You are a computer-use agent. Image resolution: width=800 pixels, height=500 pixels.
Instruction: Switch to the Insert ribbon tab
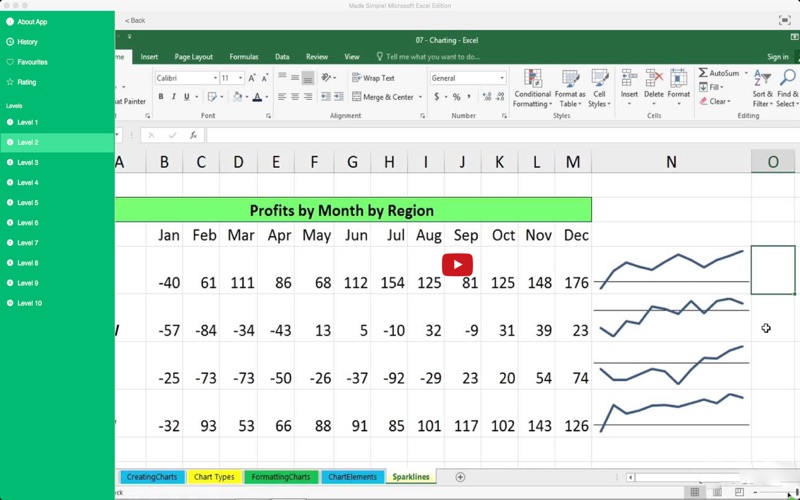[149, 57]
